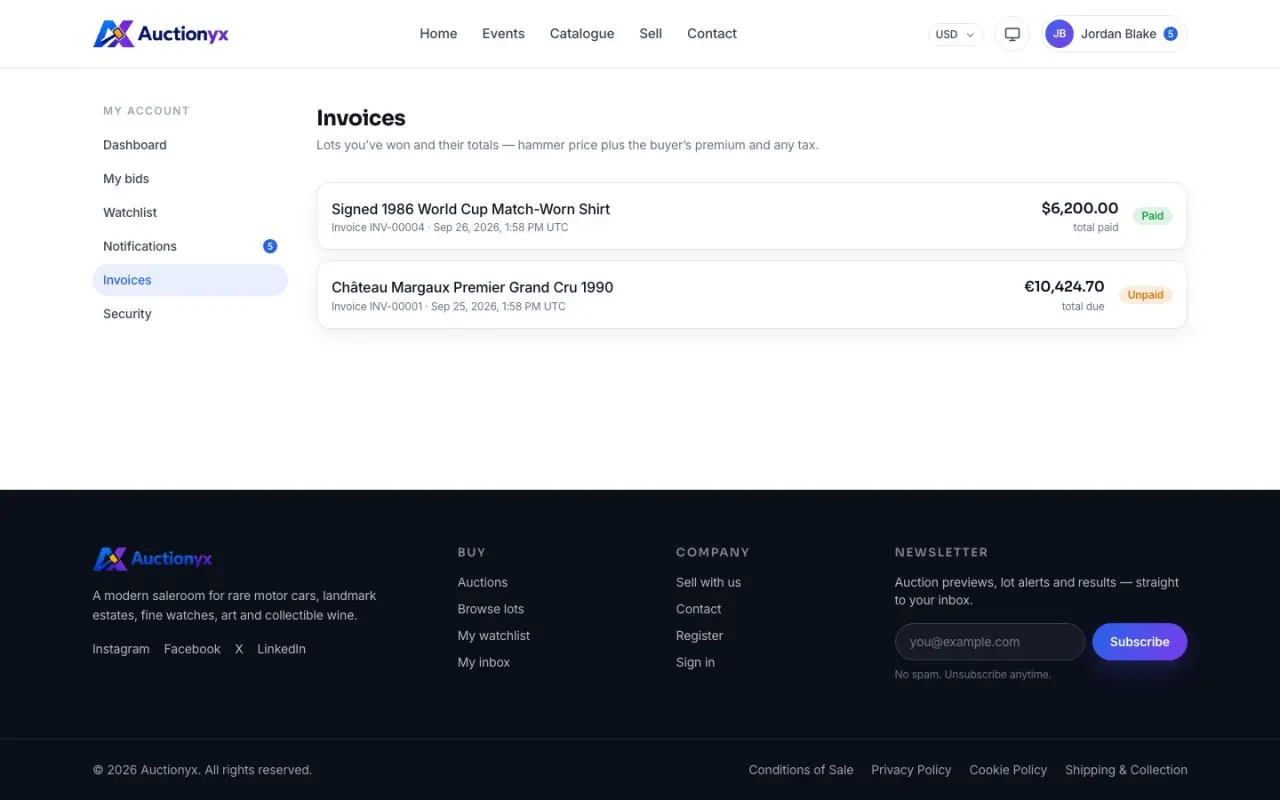Open the Sign in footer link

click(696, 662)
